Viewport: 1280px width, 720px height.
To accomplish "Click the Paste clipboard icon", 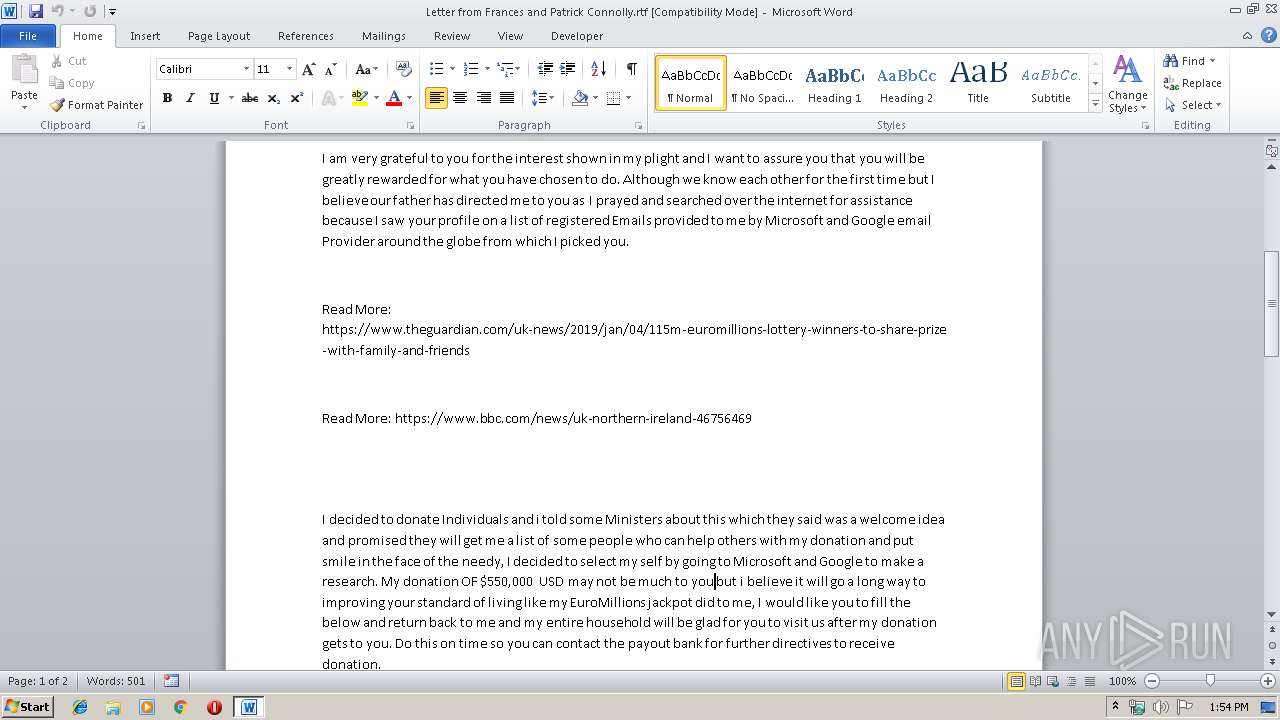I will pyautogui.click(x=24, y=70).
